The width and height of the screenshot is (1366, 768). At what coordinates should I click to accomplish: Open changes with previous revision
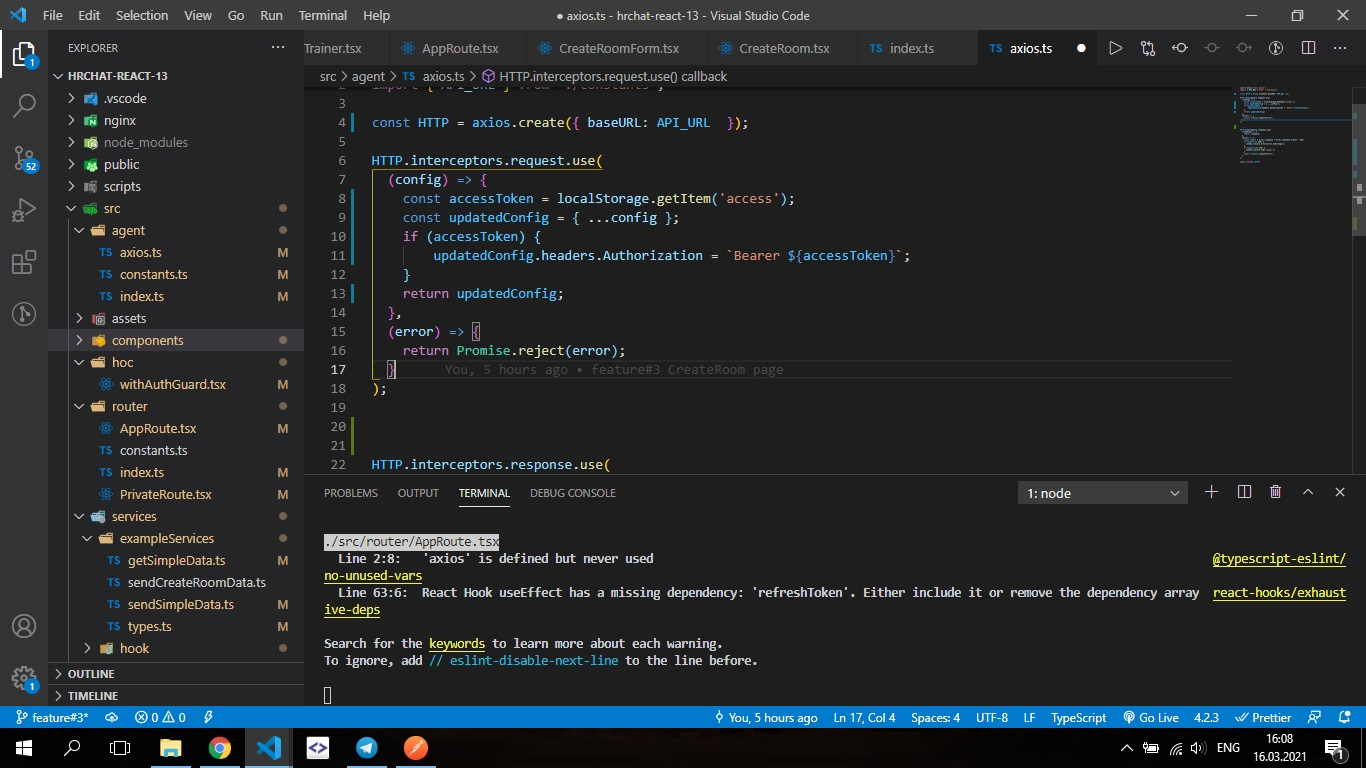tap(1180, 48)
